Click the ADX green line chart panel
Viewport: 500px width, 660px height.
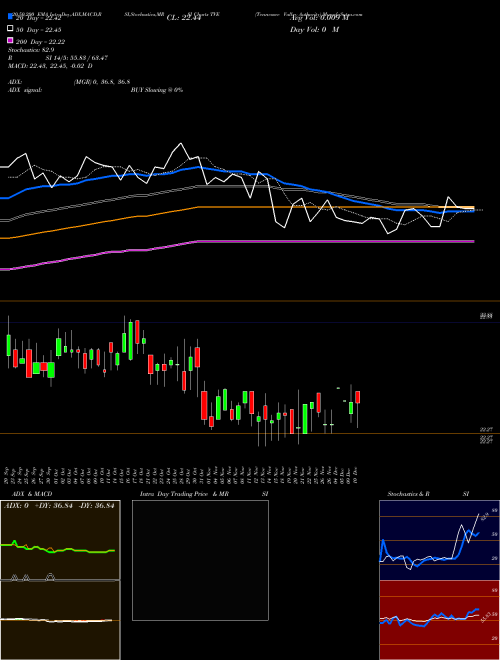(x=60, y=540)
